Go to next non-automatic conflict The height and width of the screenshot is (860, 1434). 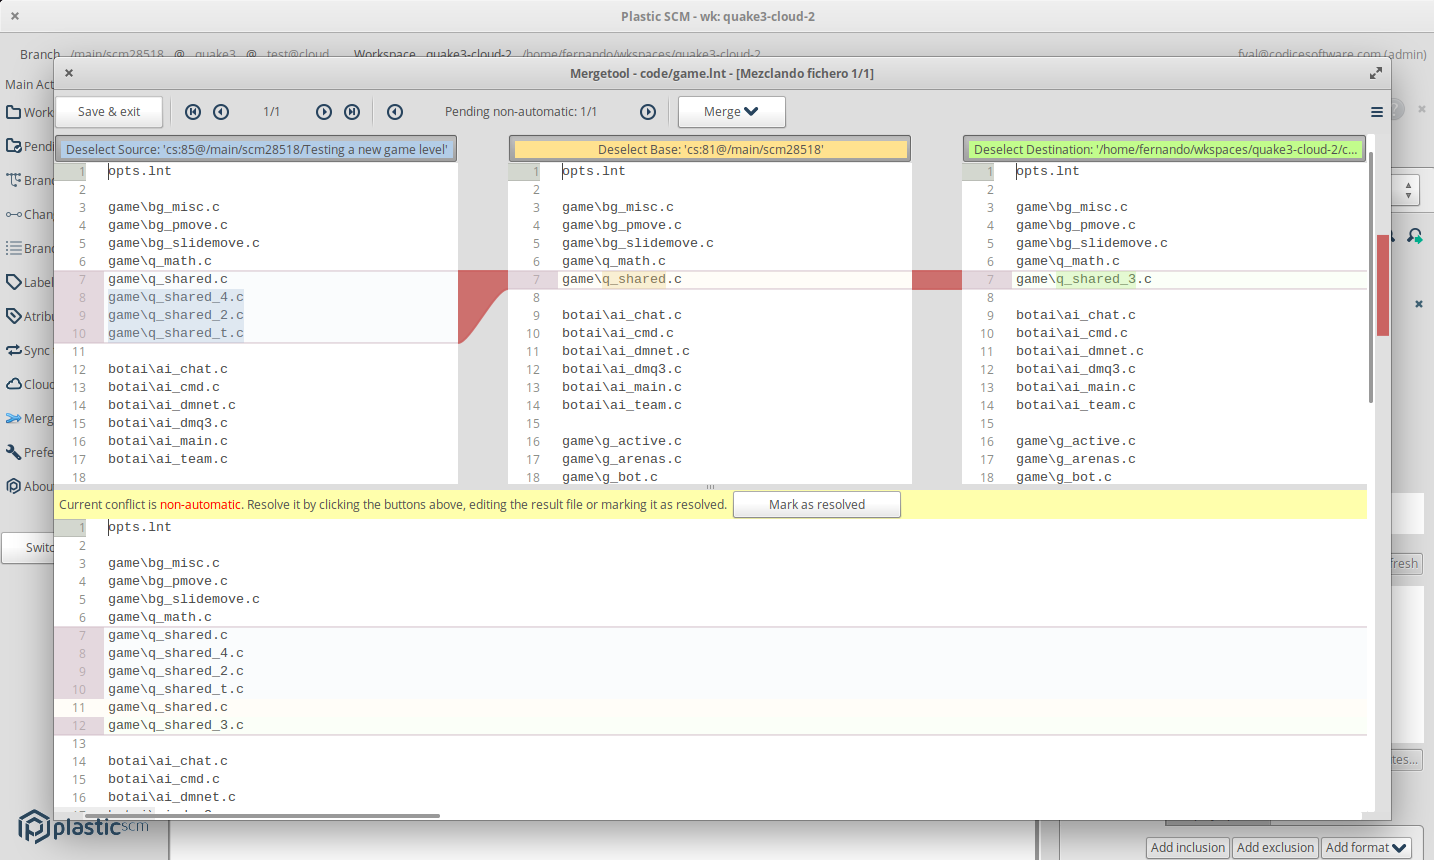[x=648, y=112]
